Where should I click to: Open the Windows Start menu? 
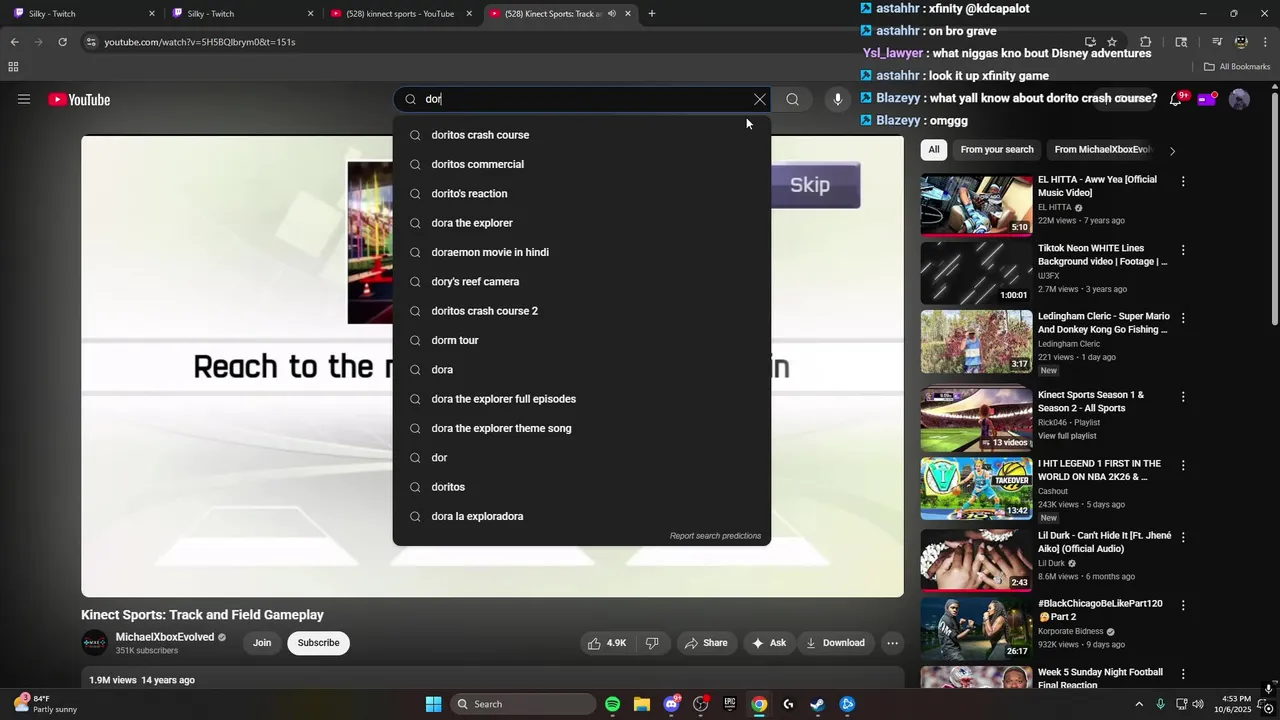tap(433, 704)
